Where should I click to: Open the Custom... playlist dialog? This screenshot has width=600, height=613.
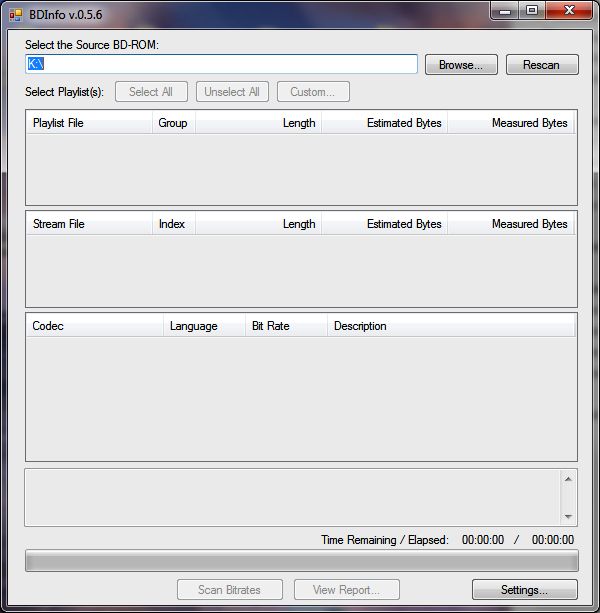coord(313,92)
